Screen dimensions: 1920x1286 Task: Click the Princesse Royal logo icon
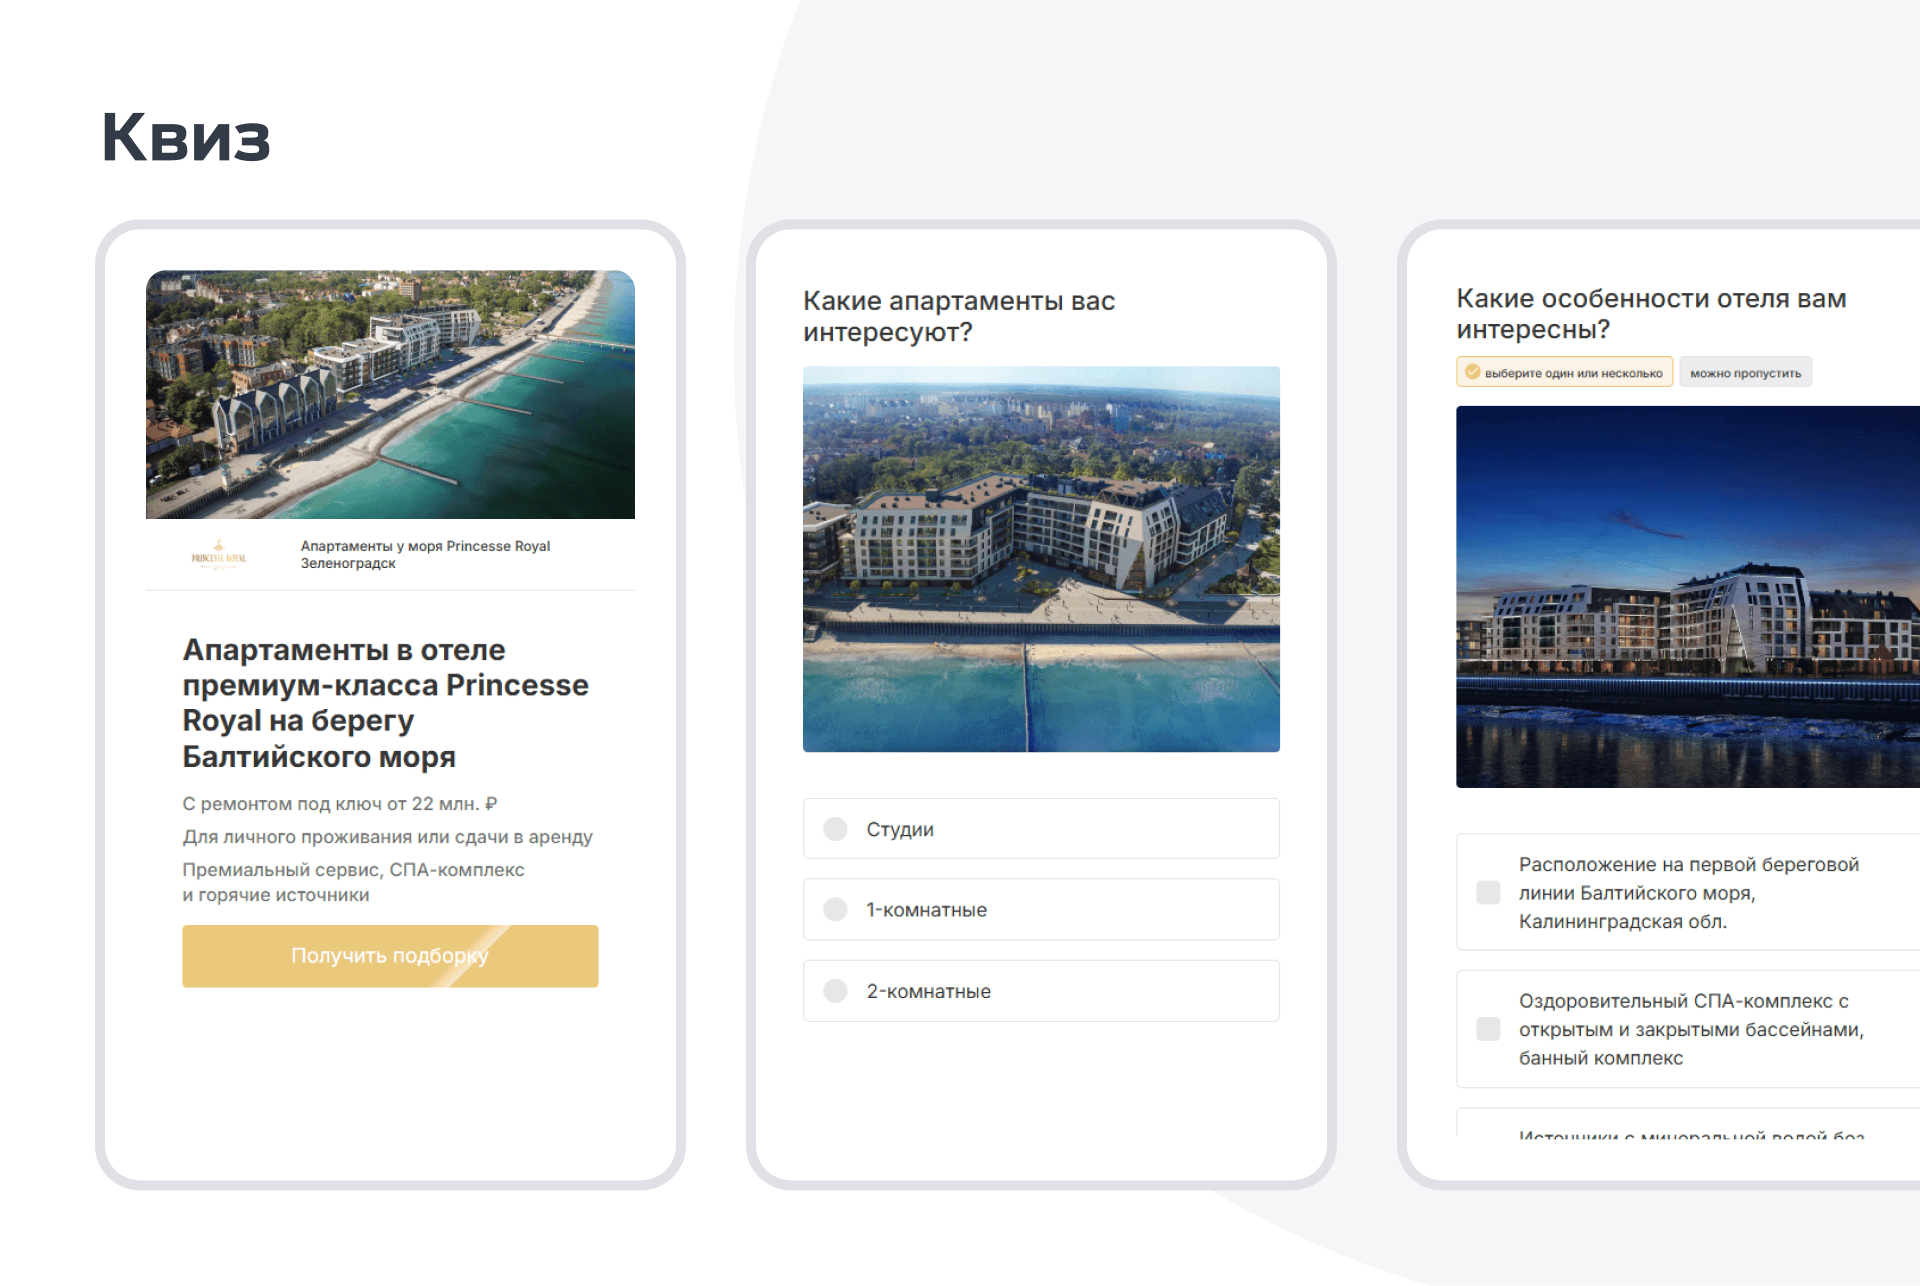click(x=219, y=554)
